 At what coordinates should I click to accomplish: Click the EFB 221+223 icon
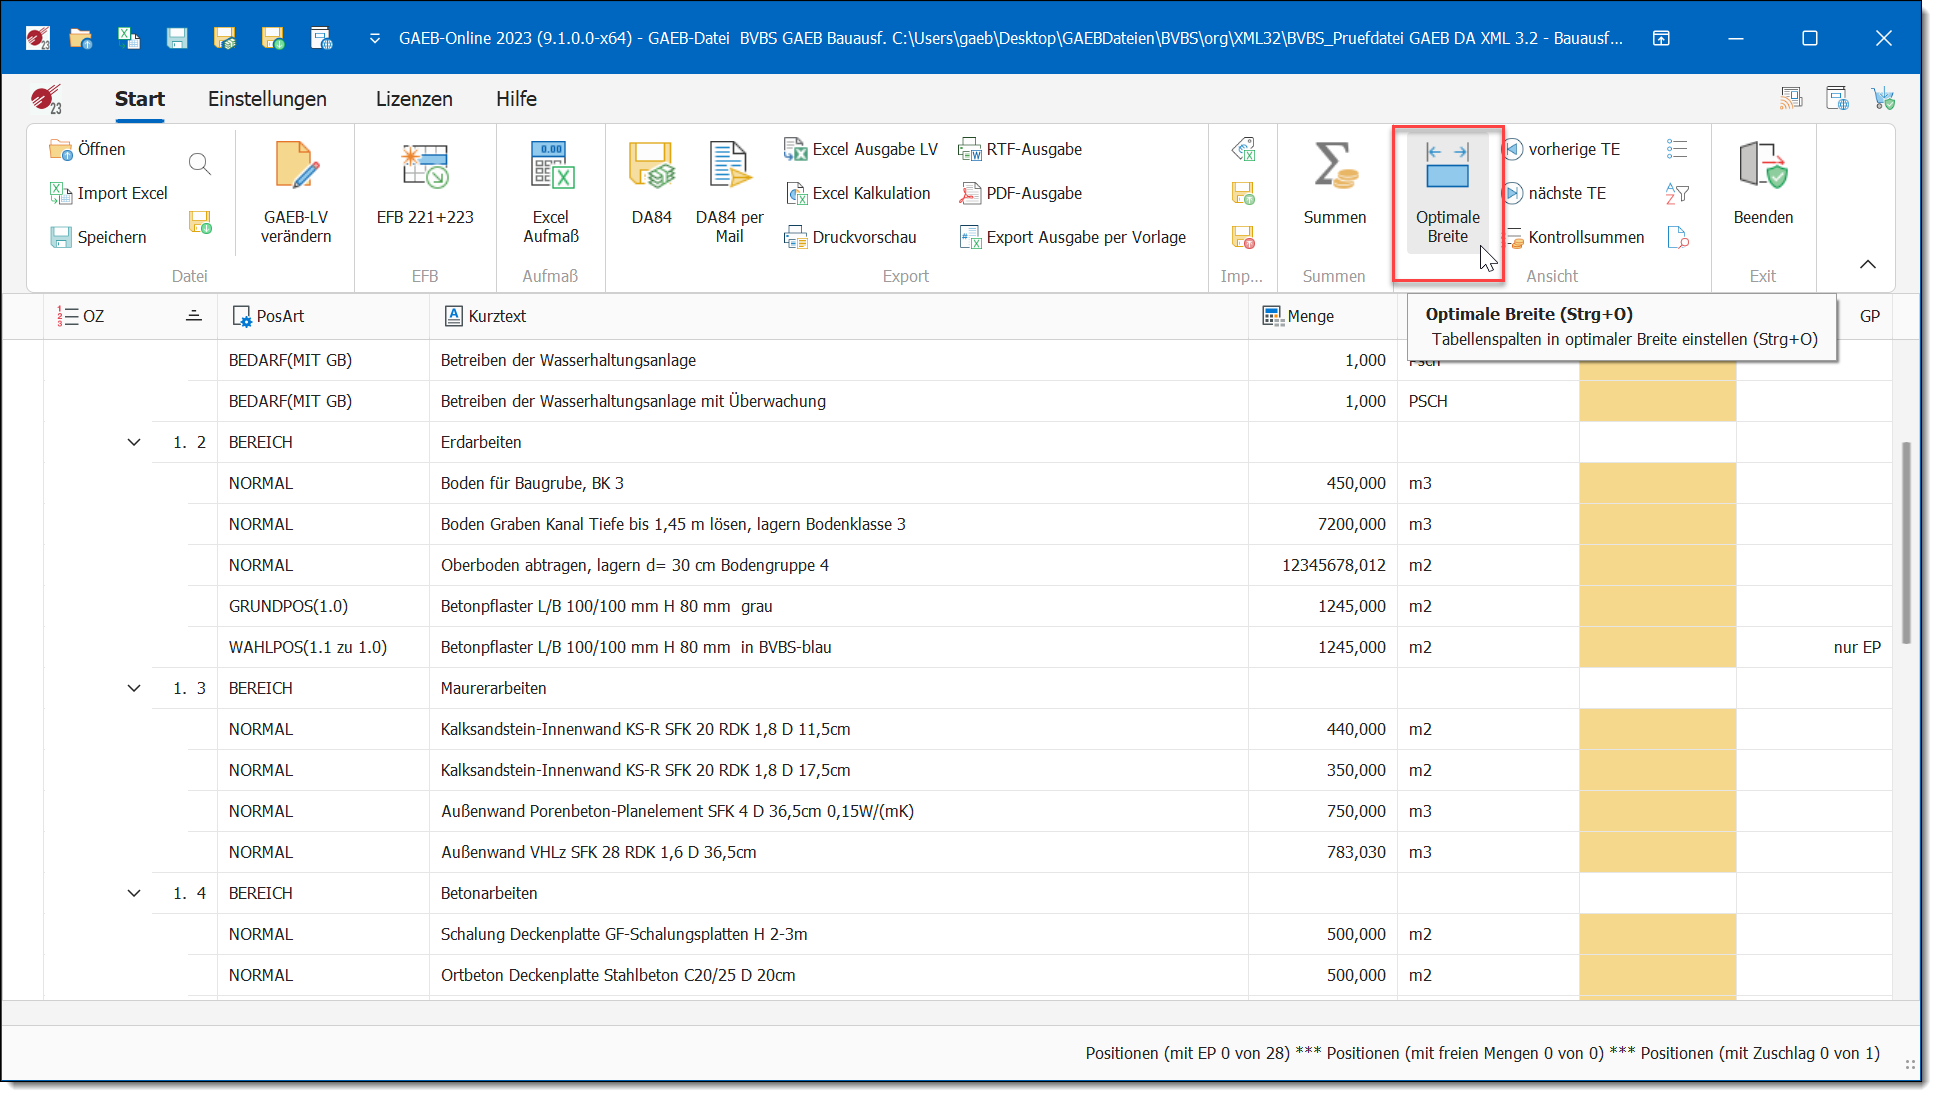(x=425, y=168)
